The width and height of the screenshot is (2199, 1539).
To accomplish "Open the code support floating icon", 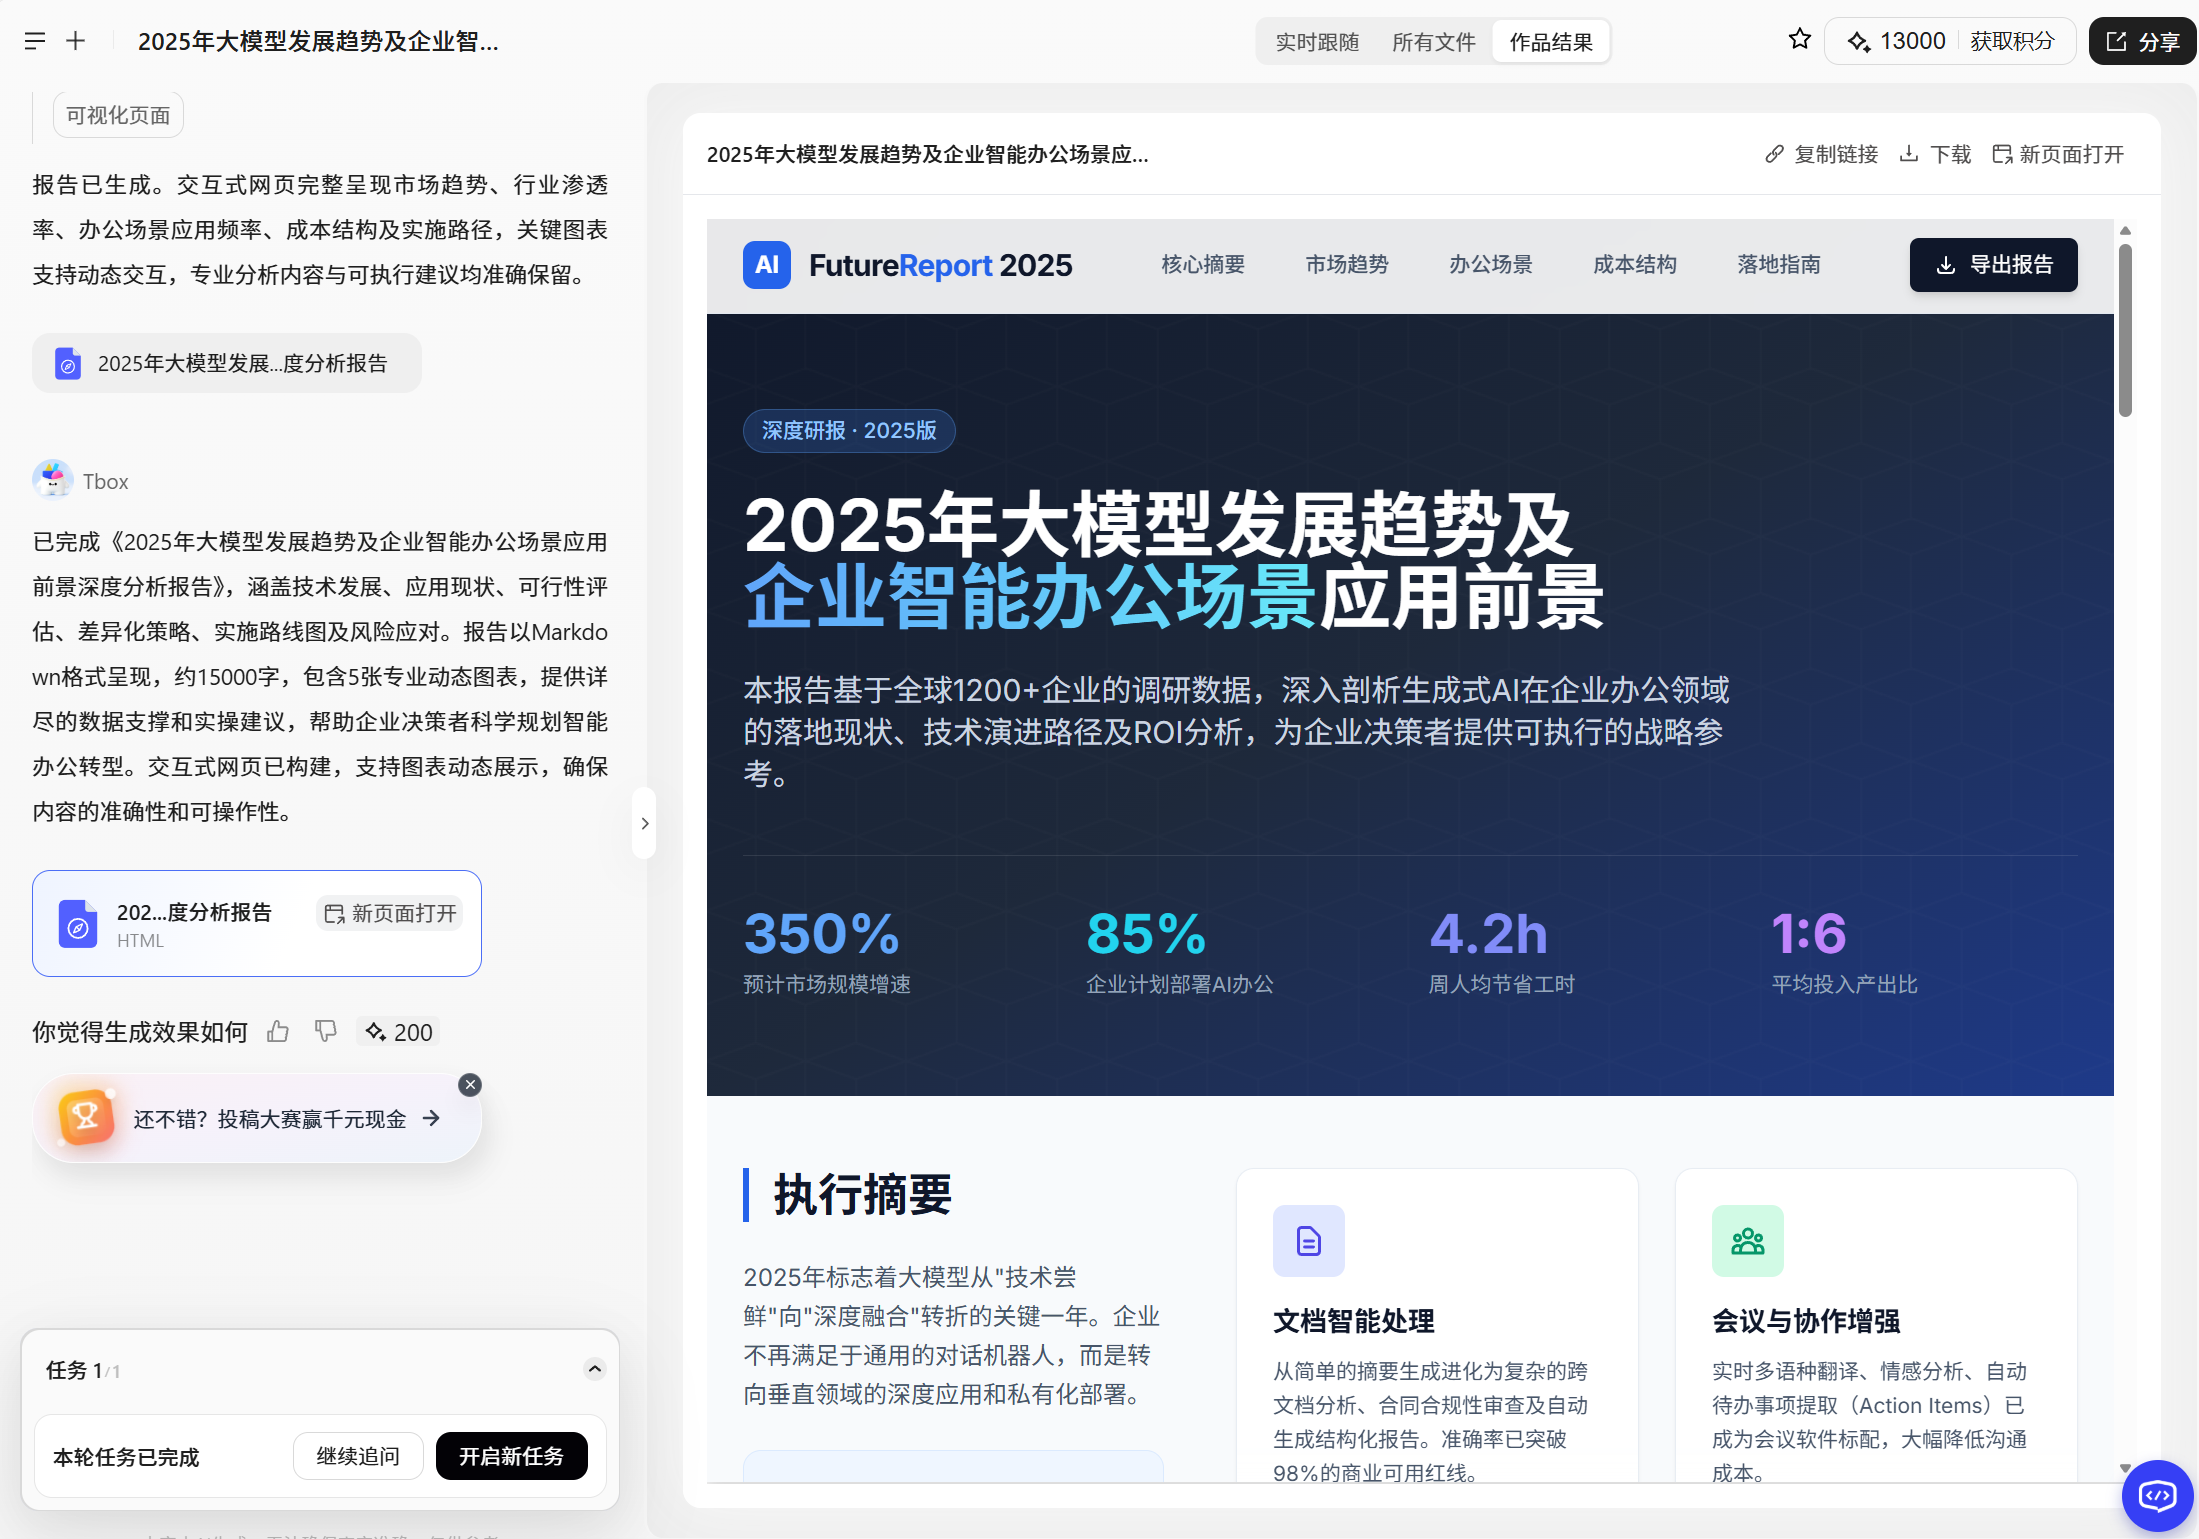I will (x=2157, y=1496).
